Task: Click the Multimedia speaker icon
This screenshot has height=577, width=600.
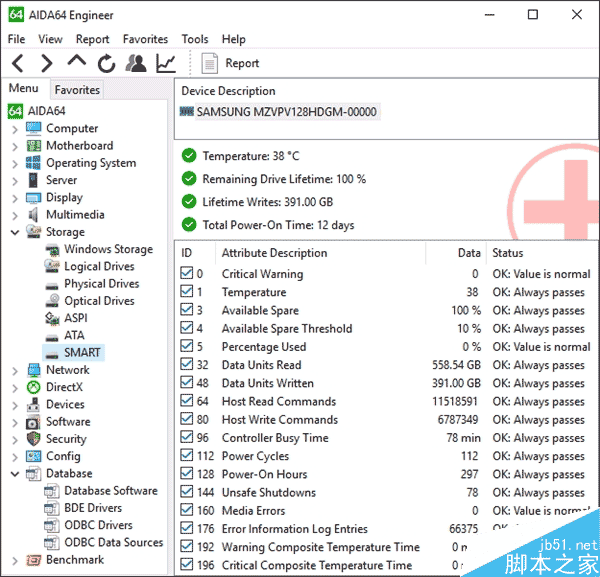Action: point(33,215)
